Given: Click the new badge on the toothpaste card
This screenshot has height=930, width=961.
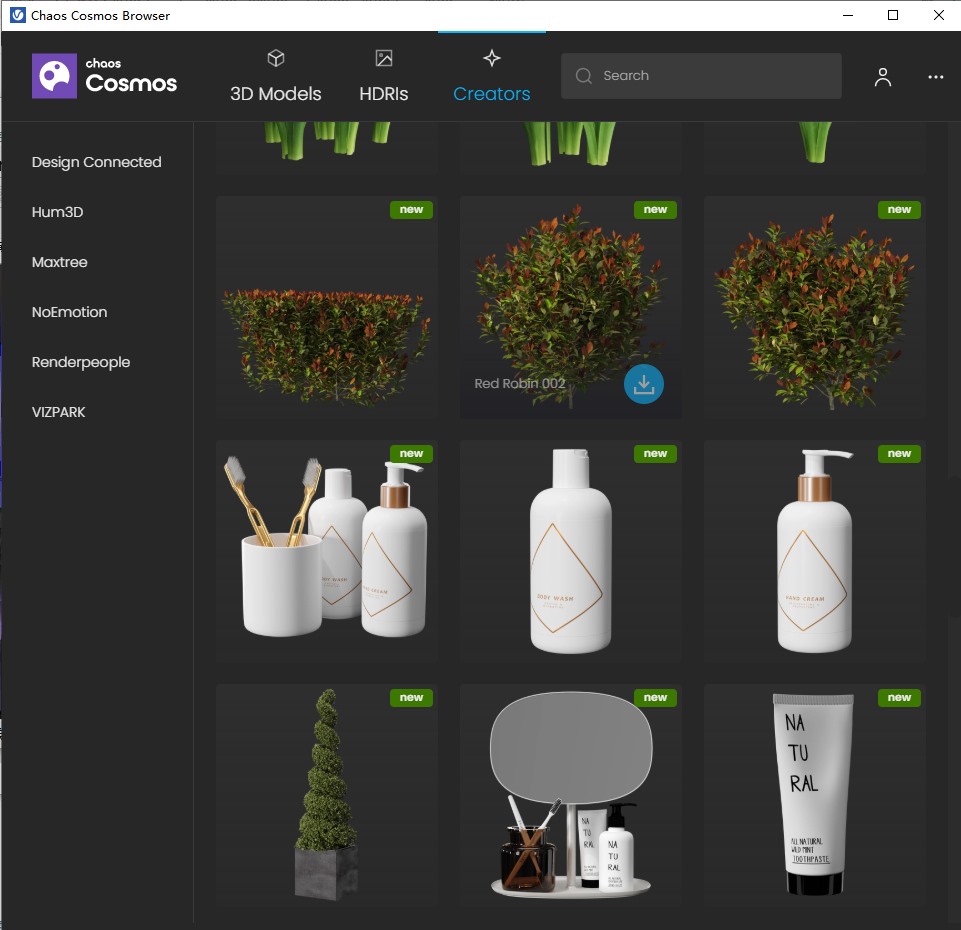Looking at the screenshot, I should [899, 698].
